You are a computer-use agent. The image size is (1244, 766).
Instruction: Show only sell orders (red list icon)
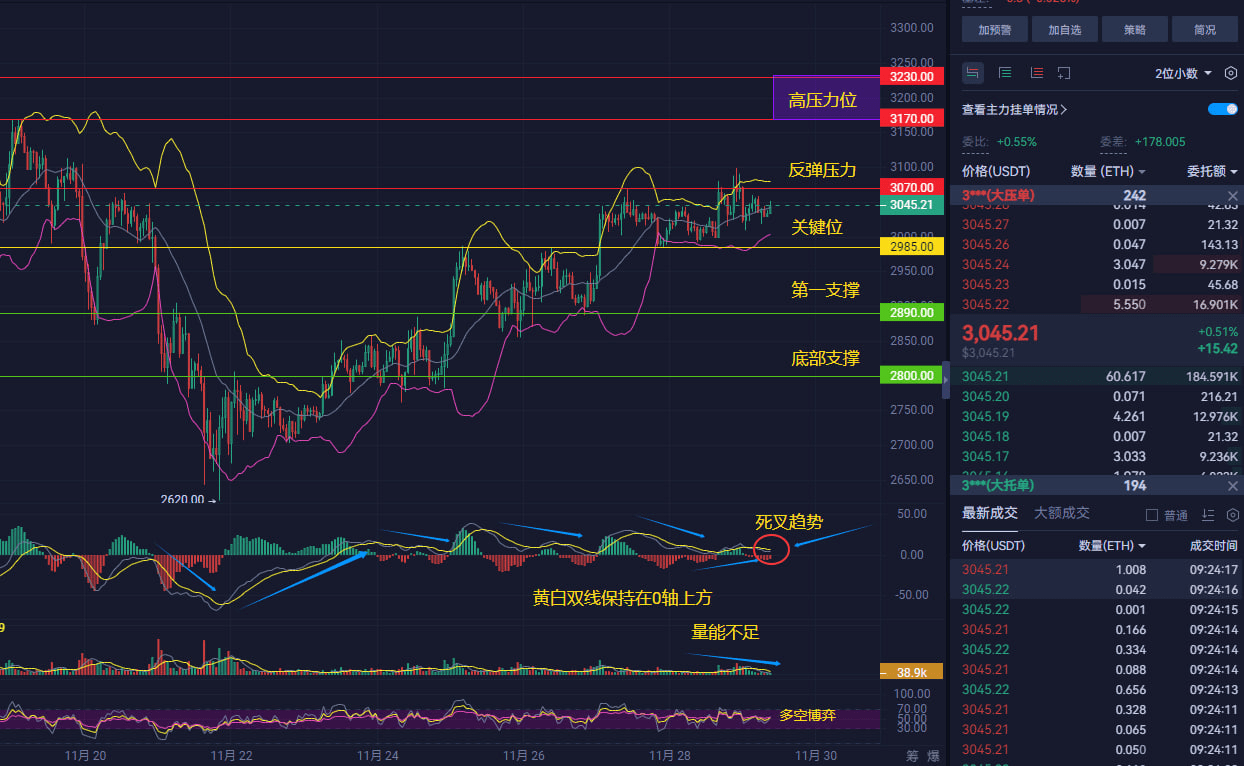(x=1036, y=73)
